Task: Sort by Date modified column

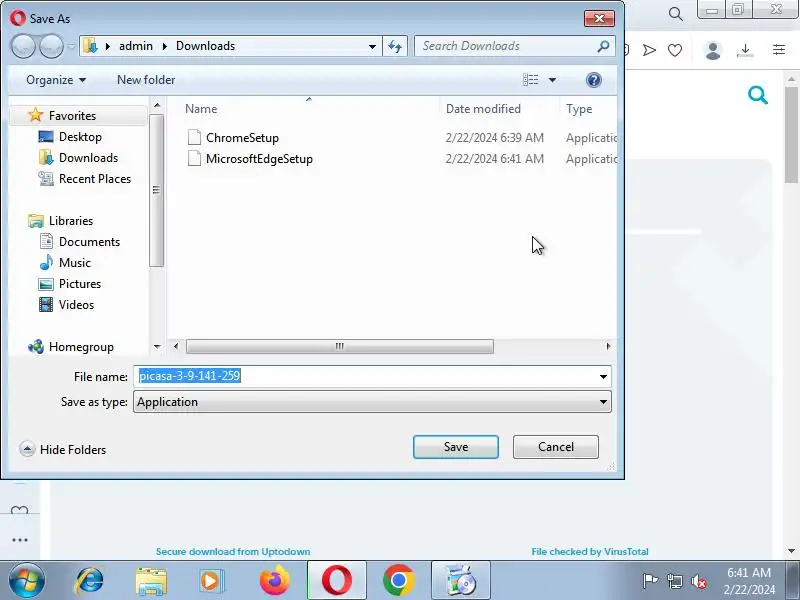Action: (x=483, y=109)
